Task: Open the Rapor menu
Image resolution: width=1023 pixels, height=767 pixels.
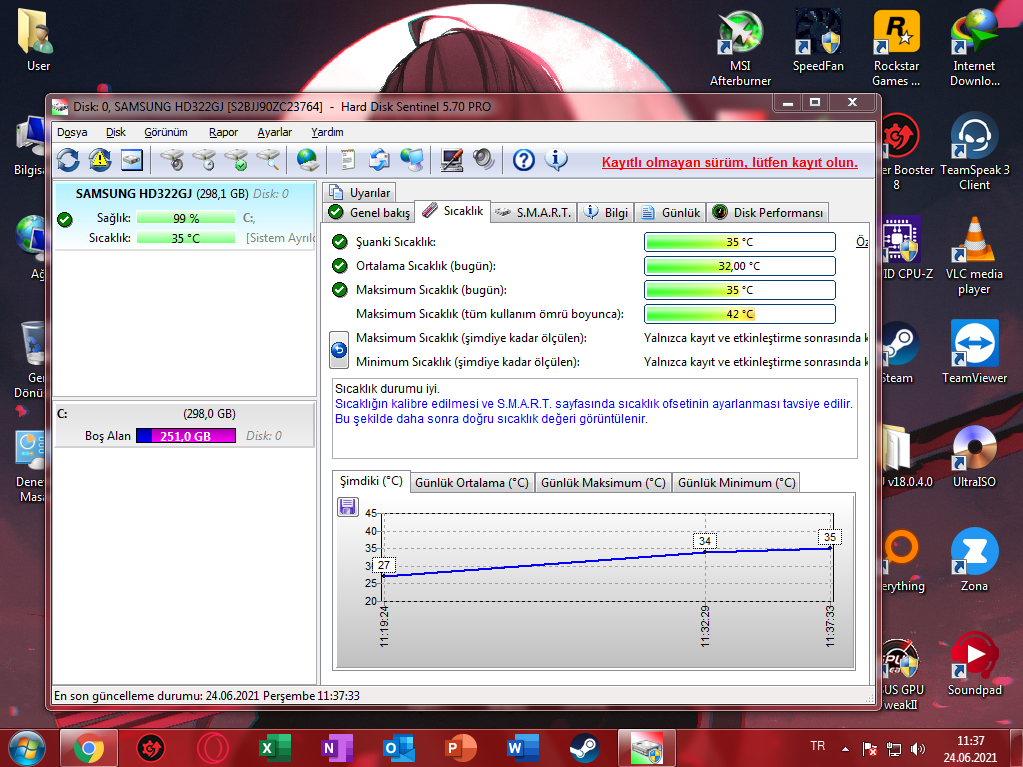Action: point(223,132)
